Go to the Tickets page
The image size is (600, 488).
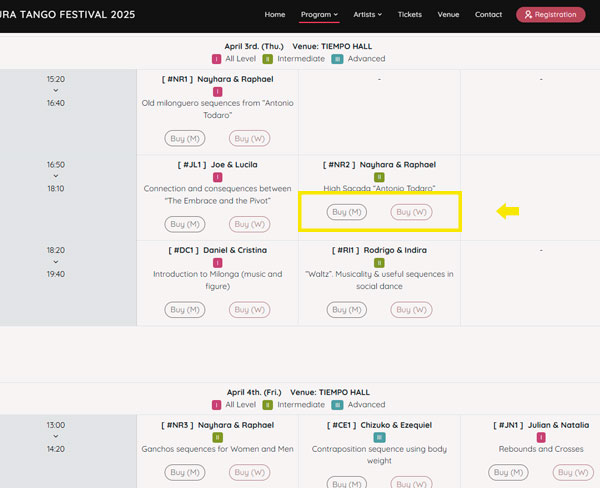point(409,15)
